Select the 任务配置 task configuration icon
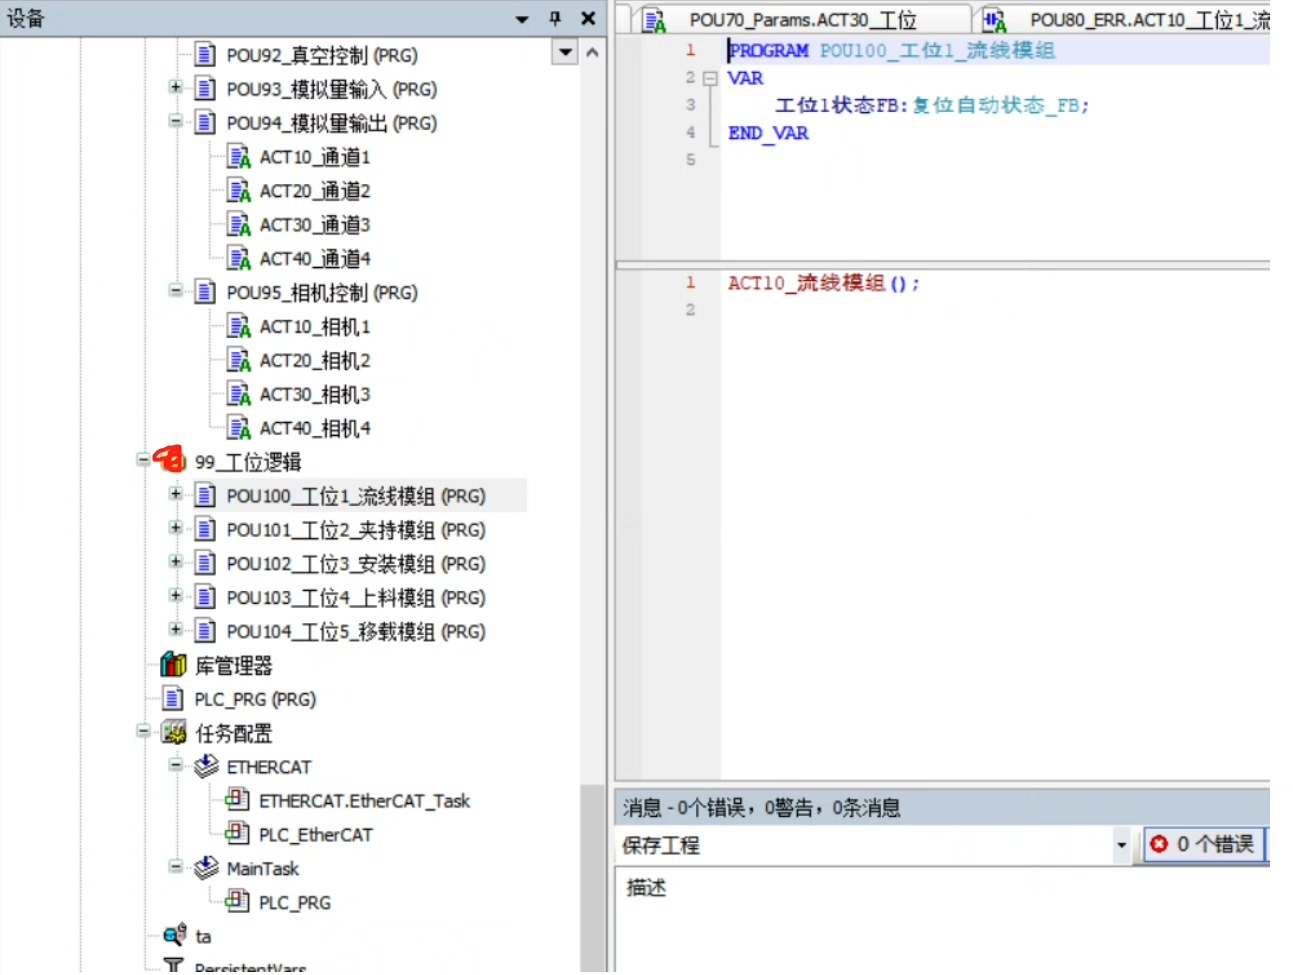Image resolution: width=1293 pixels, height=975 pixels. click(174, 733)
